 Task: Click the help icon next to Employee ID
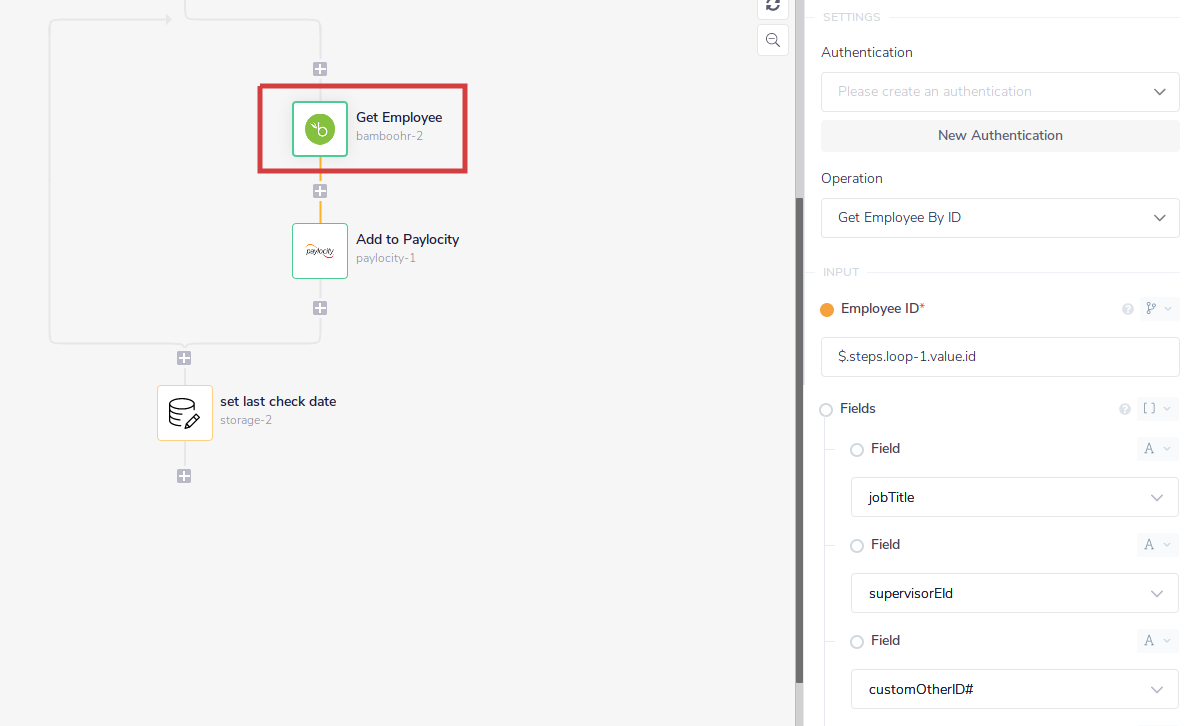click(x=1128, y=309)
